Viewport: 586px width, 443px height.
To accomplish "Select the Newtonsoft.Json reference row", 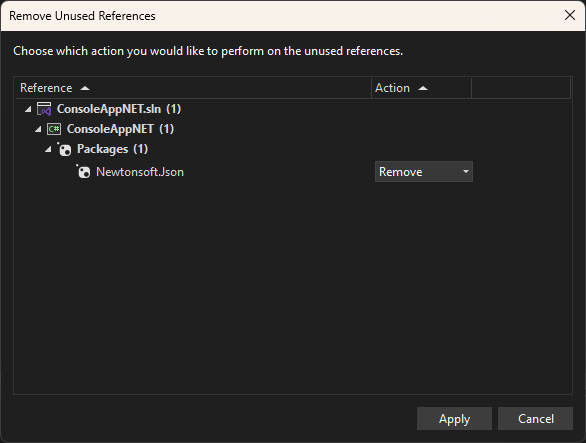I will pyautogui.click(x=293, y=172).
